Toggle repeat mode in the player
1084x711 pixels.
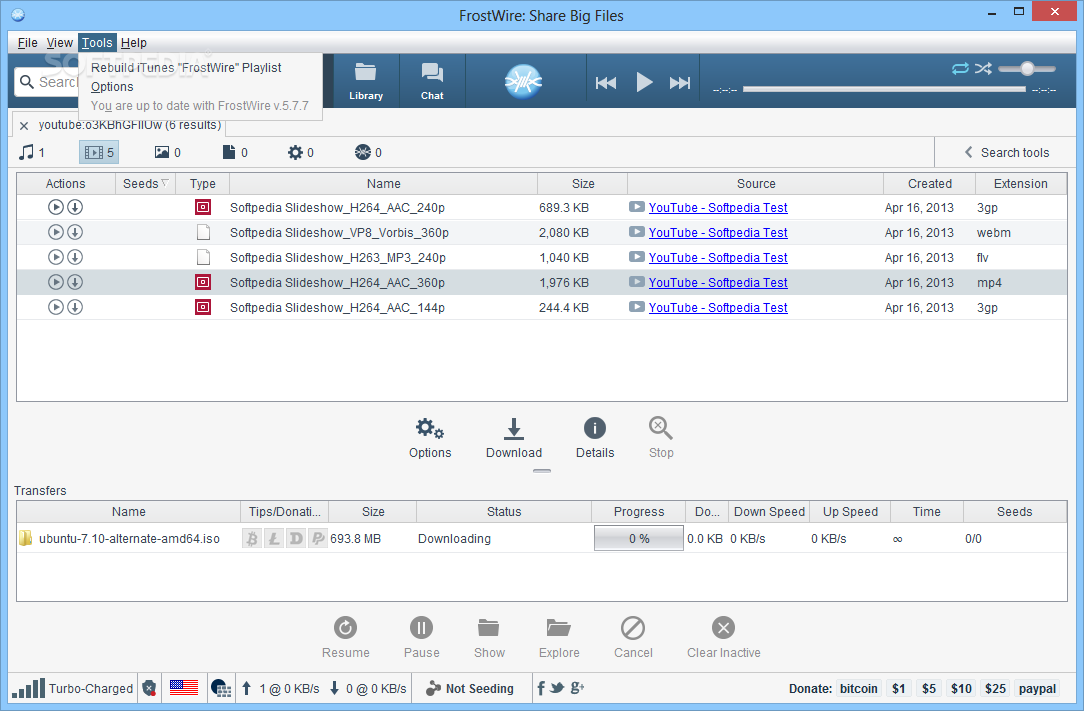(960, 68)
